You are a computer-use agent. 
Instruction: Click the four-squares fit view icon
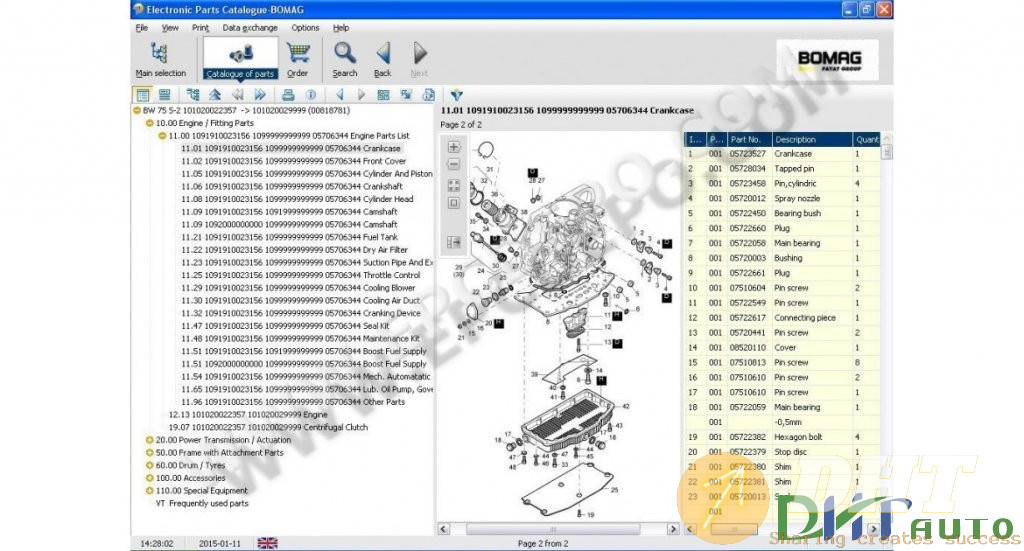click(454, 185)
